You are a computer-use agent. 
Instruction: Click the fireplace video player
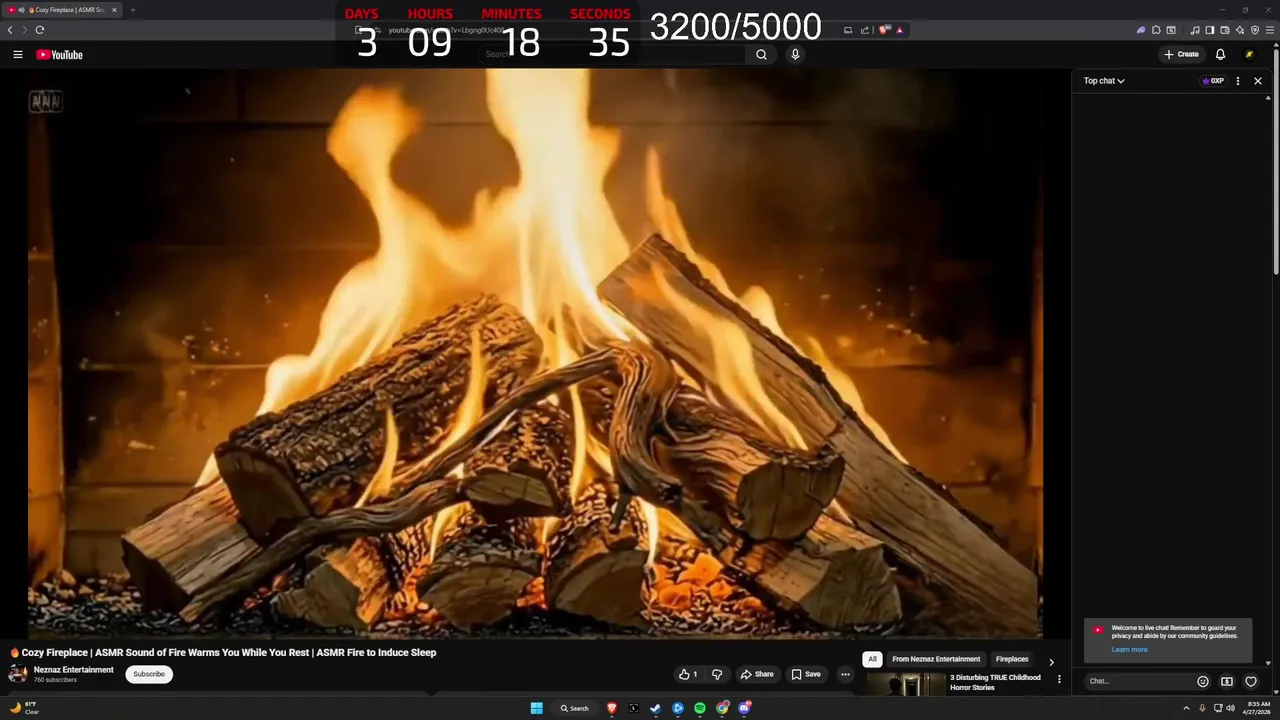coord(535,353)
